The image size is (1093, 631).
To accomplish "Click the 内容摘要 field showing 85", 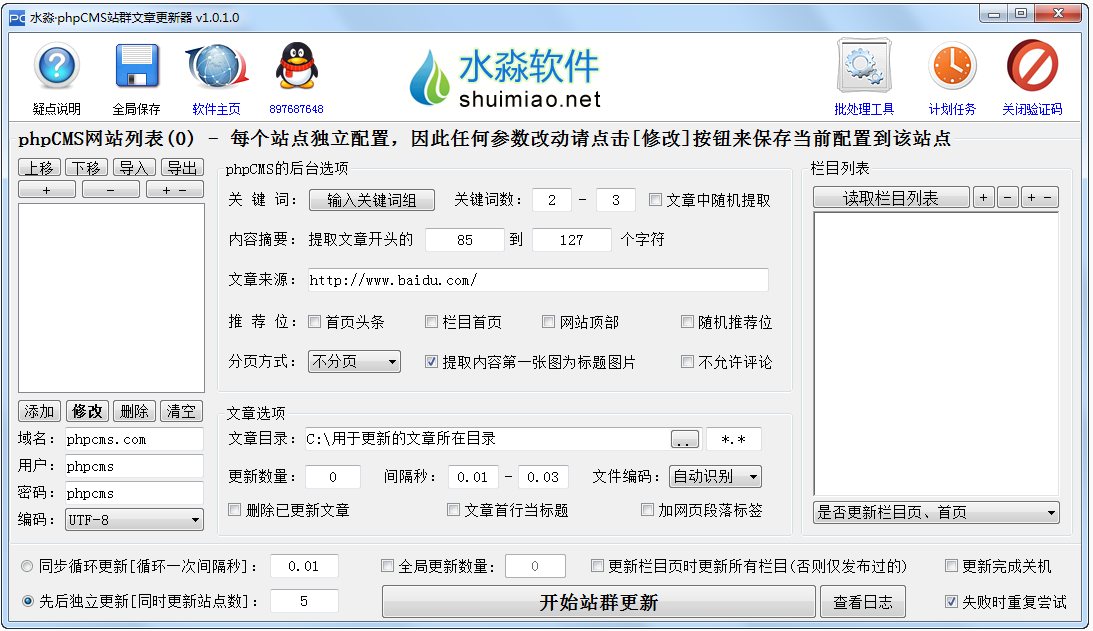I will click(465, 240).
